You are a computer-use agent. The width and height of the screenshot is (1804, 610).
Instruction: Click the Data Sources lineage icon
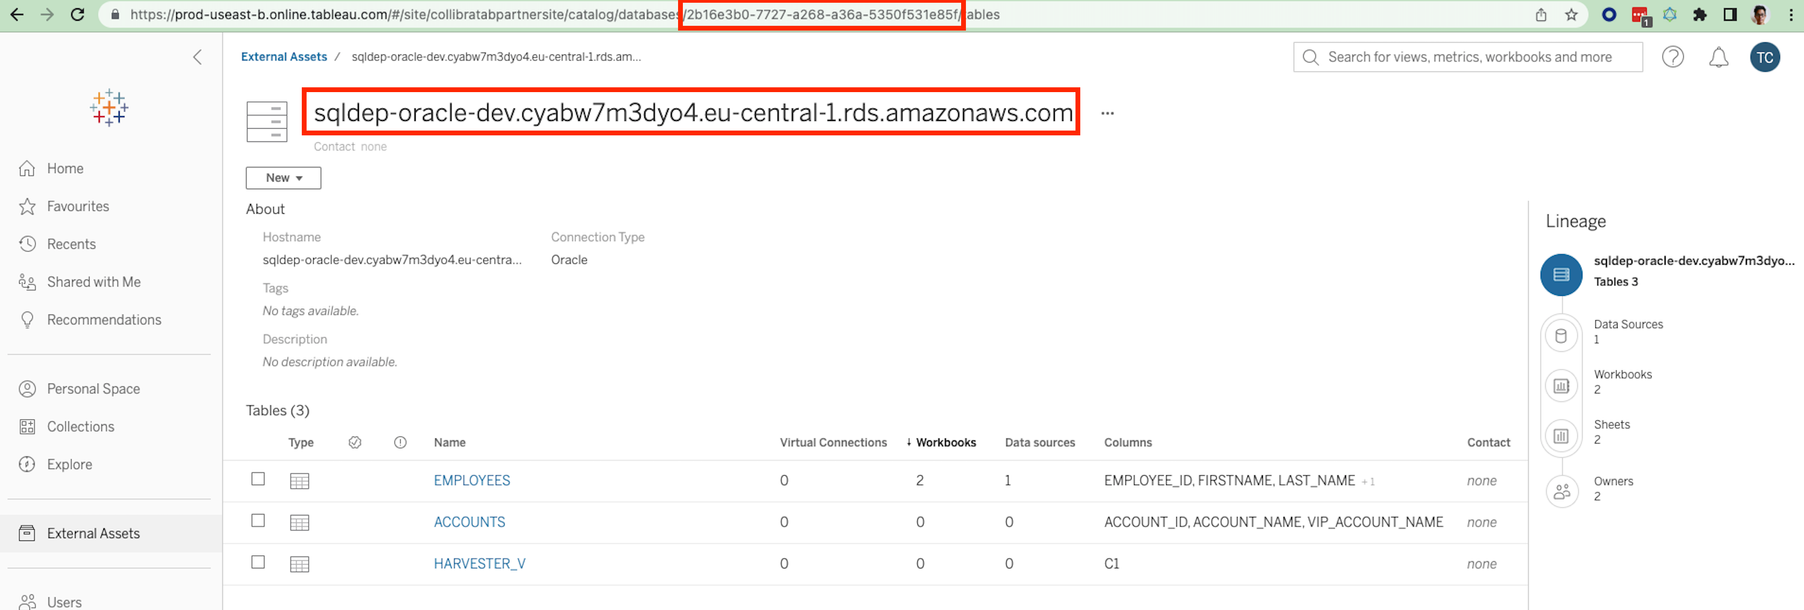(1561, 336)
